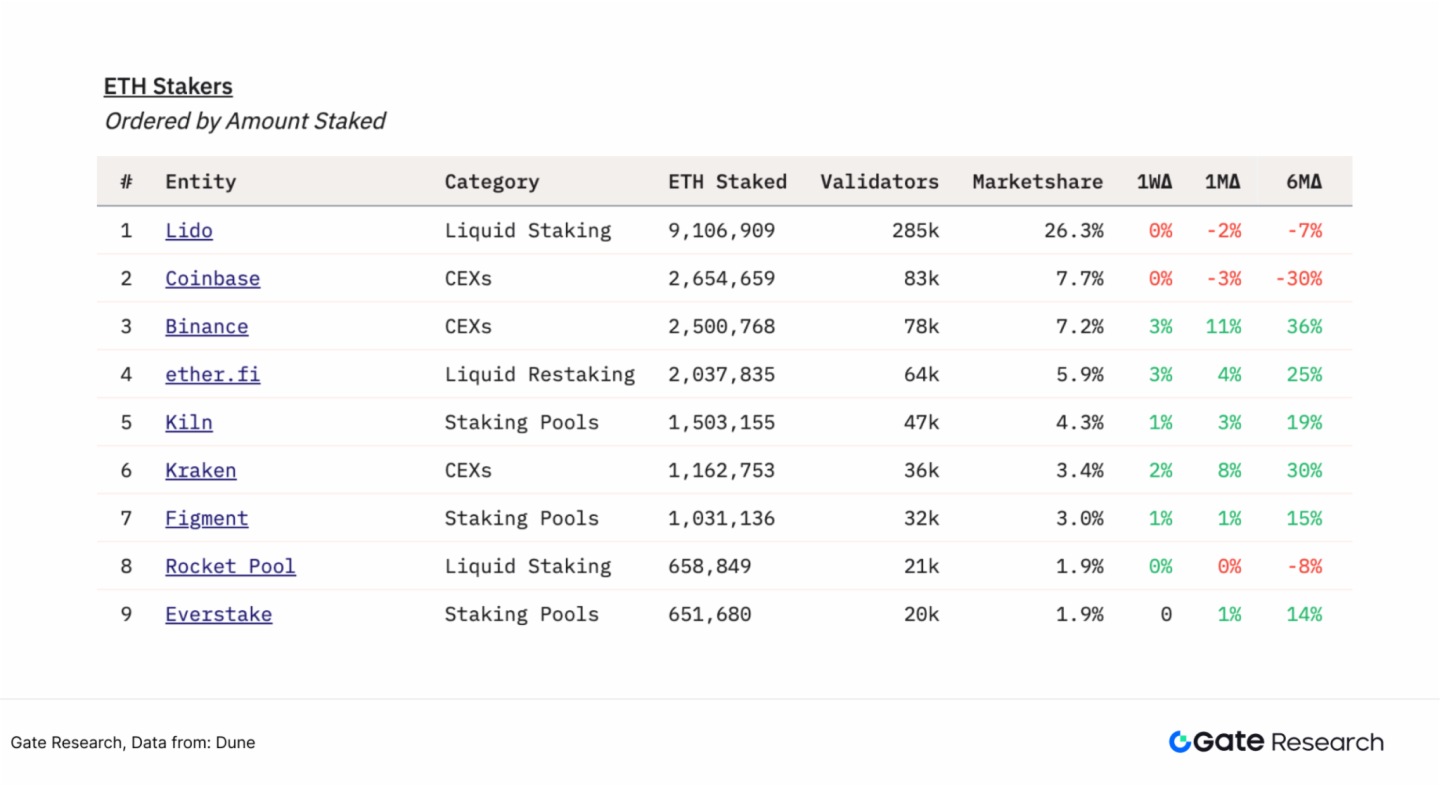Click the 1WΔ column header
The height and width of the screenshot is (786, 1440).
[1154, 182]
